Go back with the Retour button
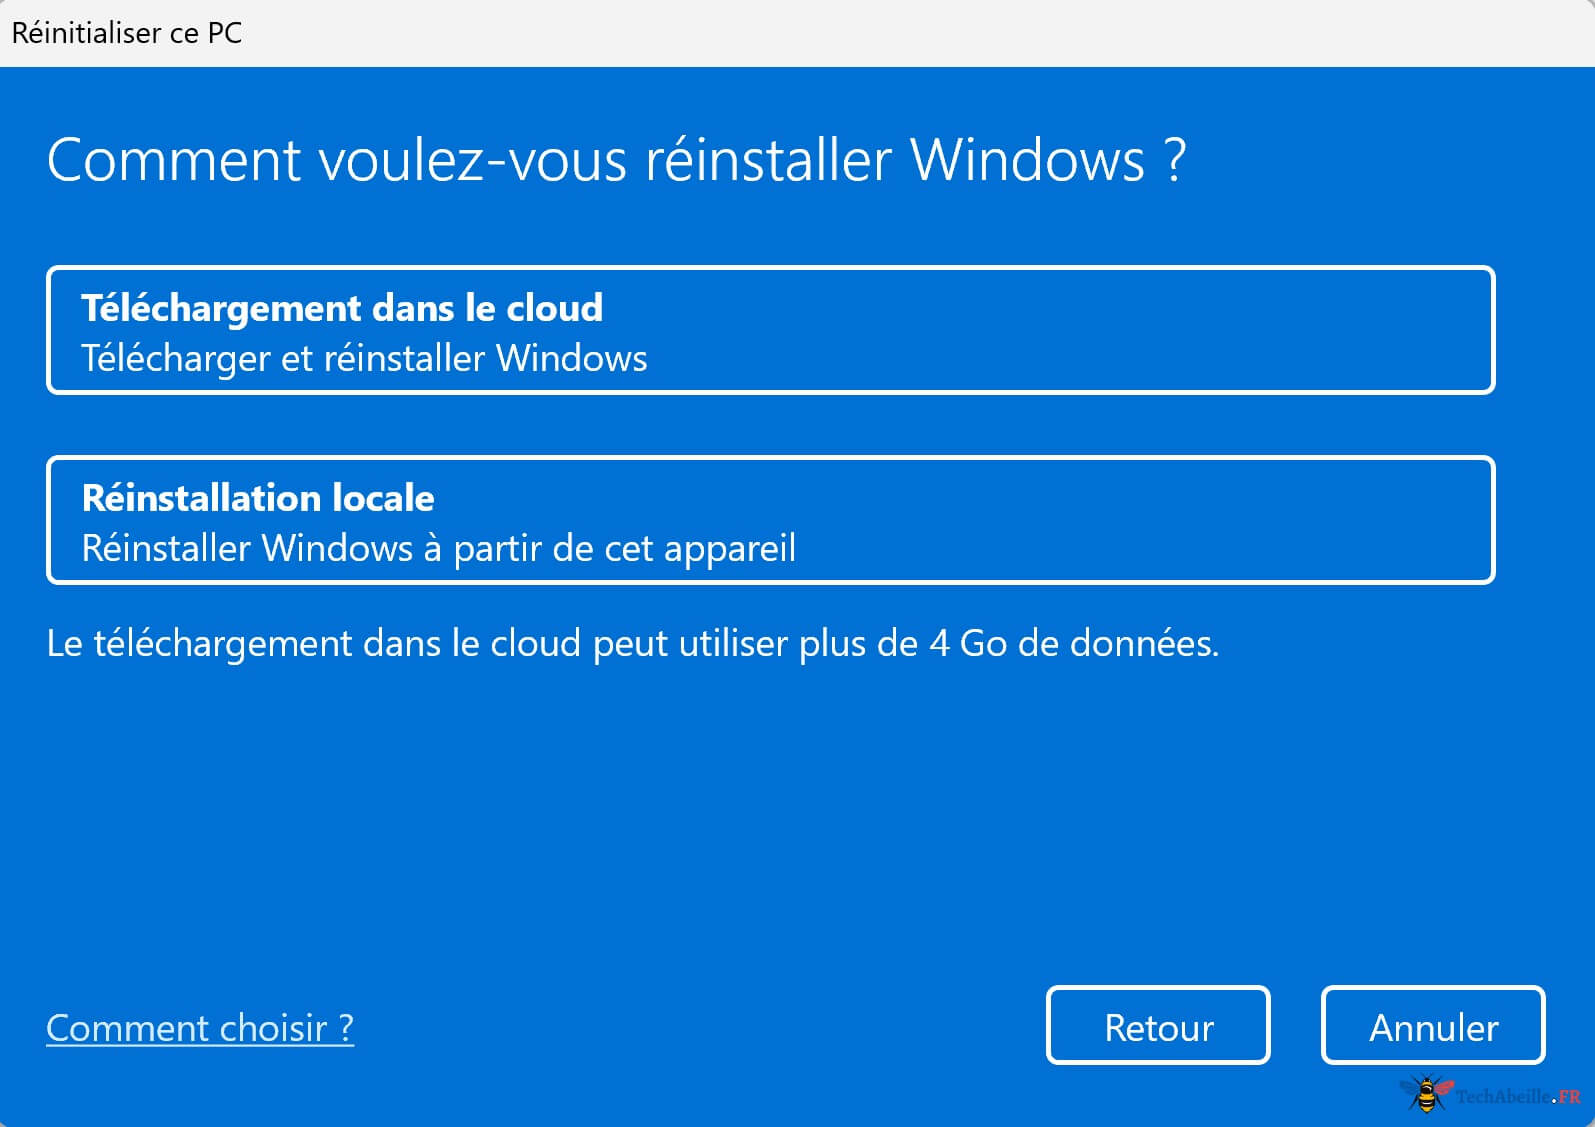 (1158, 1026)
